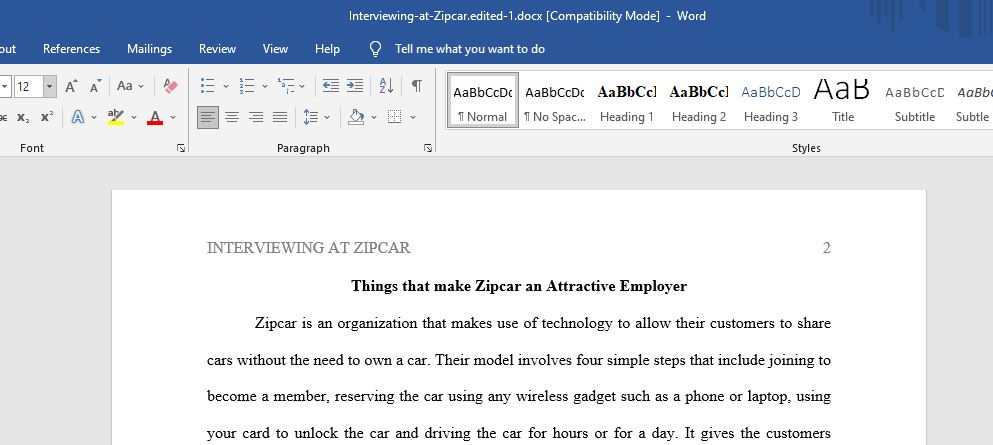This screenshot has width=993, height=445.
Task: Apply red font color
Action: point(155,117)
